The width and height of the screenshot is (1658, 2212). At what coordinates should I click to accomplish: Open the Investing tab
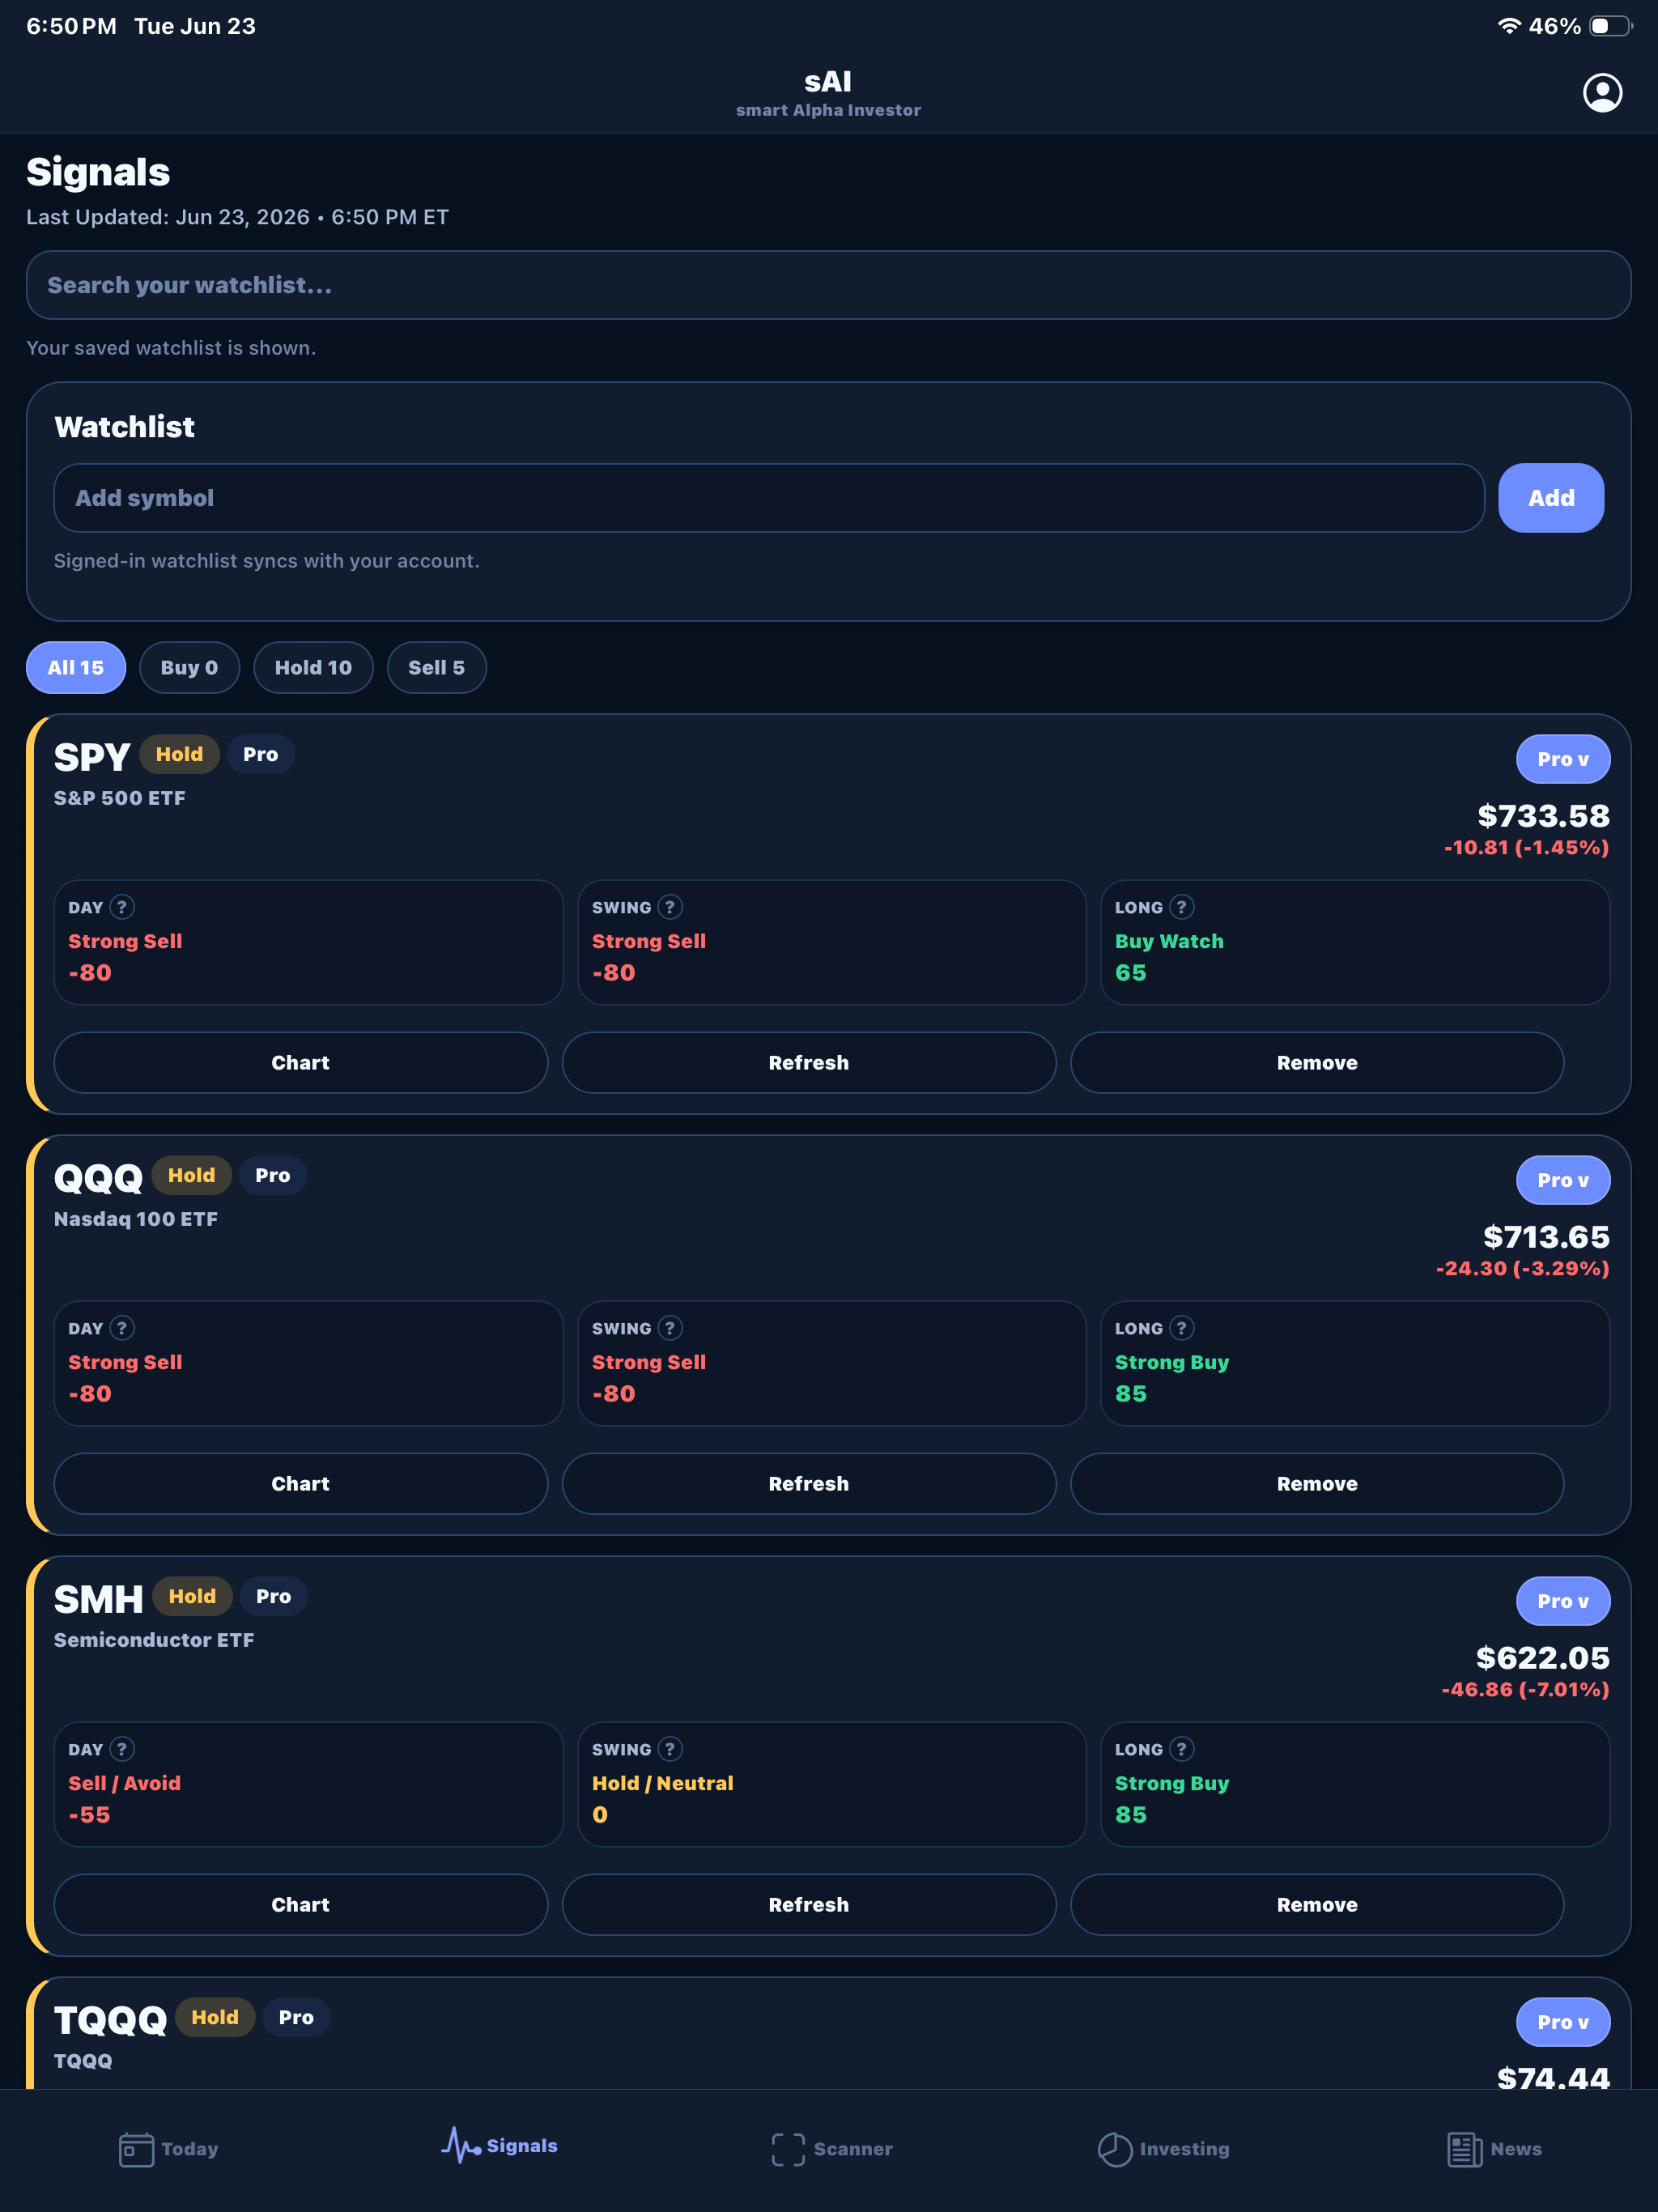(1163, 2149)
